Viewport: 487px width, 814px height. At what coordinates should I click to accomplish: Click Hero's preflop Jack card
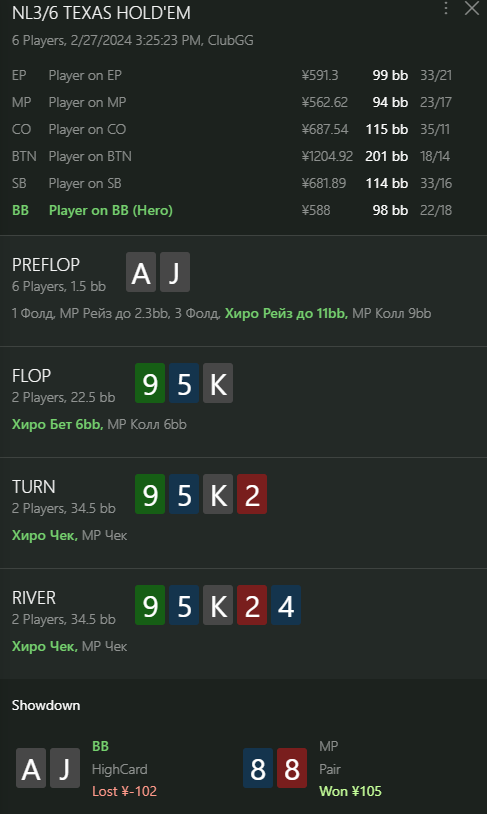click(x=175, y=272)
